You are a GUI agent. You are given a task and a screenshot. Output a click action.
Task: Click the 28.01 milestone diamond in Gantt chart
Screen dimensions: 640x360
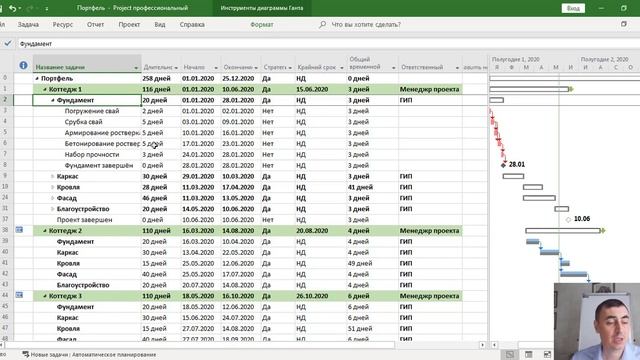pos(503,165)
